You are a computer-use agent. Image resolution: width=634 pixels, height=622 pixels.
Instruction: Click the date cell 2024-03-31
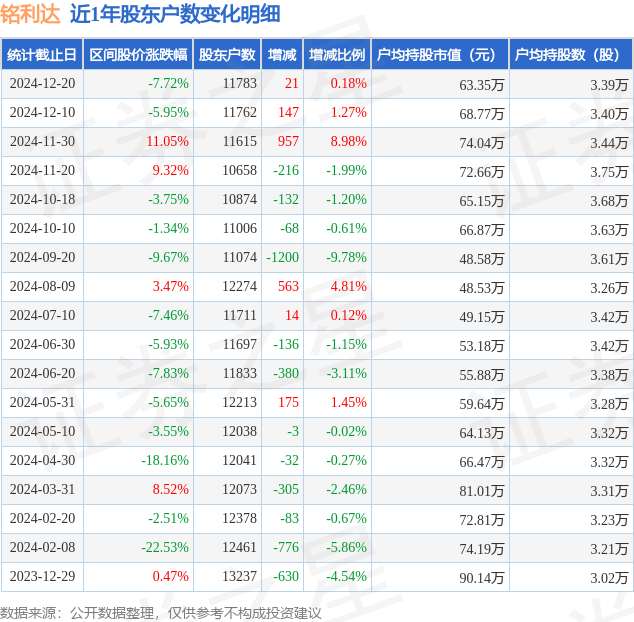42,489
